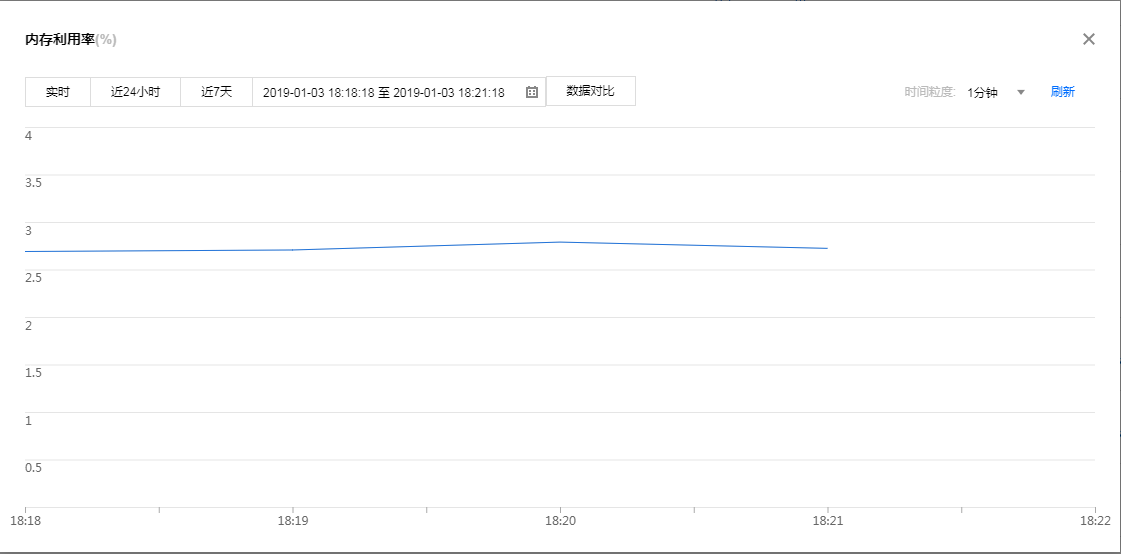Click the line's start point above 18:18
The image size is (1121, 554).
point(26,252)
